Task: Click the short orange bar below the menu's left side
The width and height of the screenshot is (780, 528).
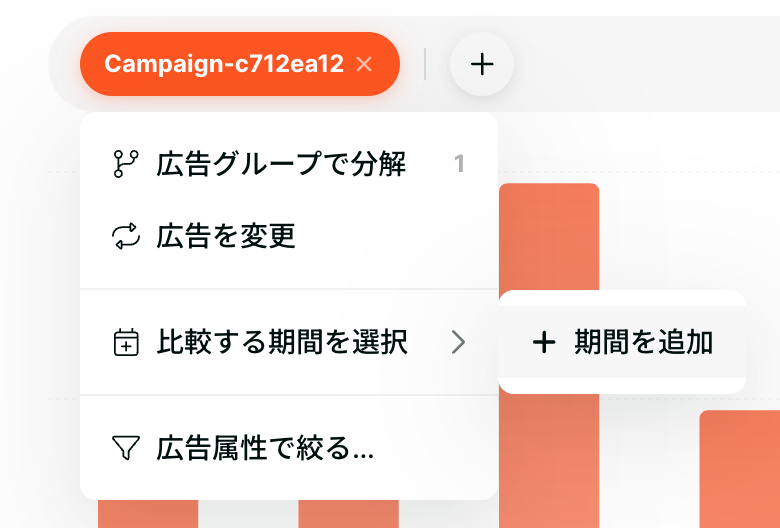Action: [x=148, y=514]
